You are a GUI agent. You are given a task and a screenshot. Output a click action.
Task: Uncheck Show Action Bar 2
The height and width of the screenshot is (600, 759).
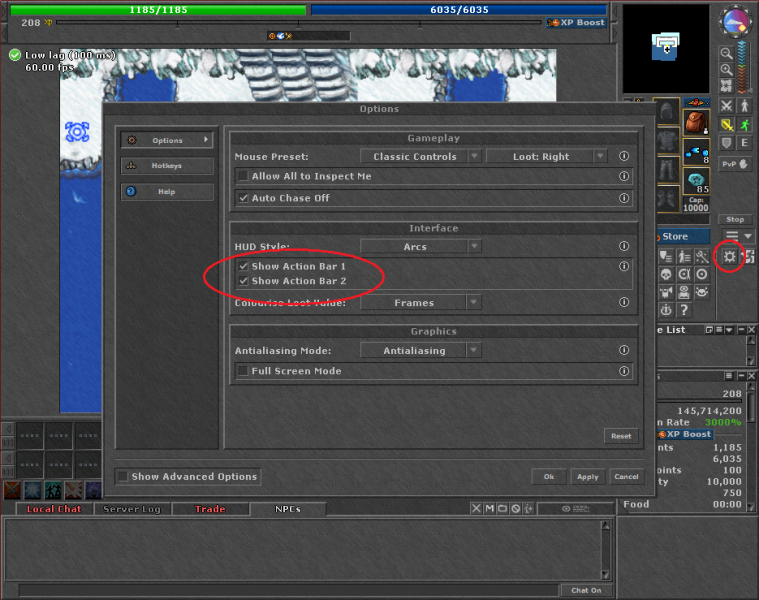pos(243,281)
